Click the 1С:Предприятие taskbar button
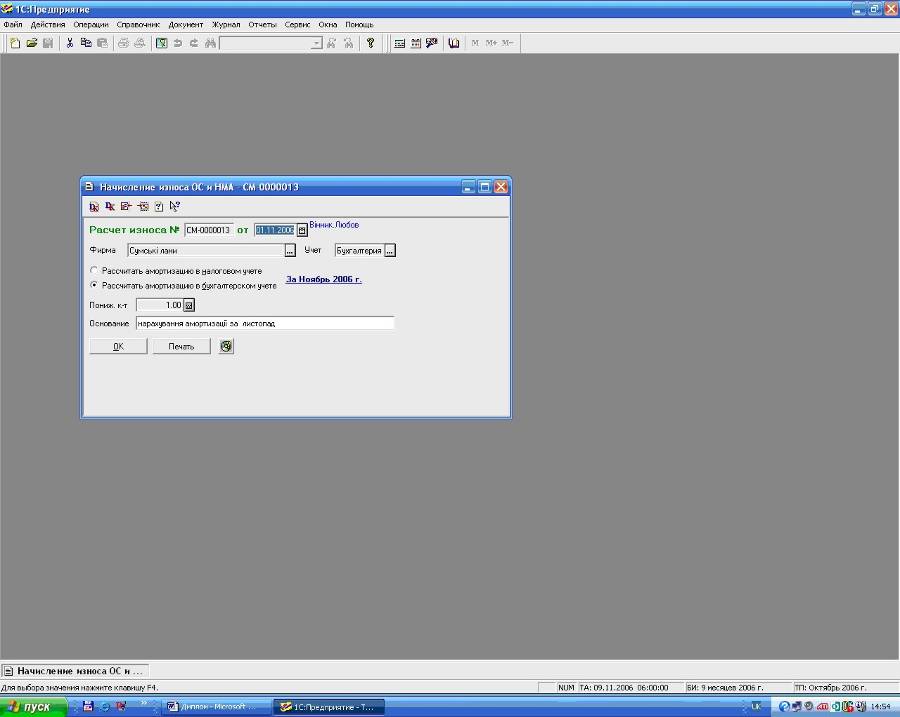Viewport: 900px width, 717px height. pos(329,707)
